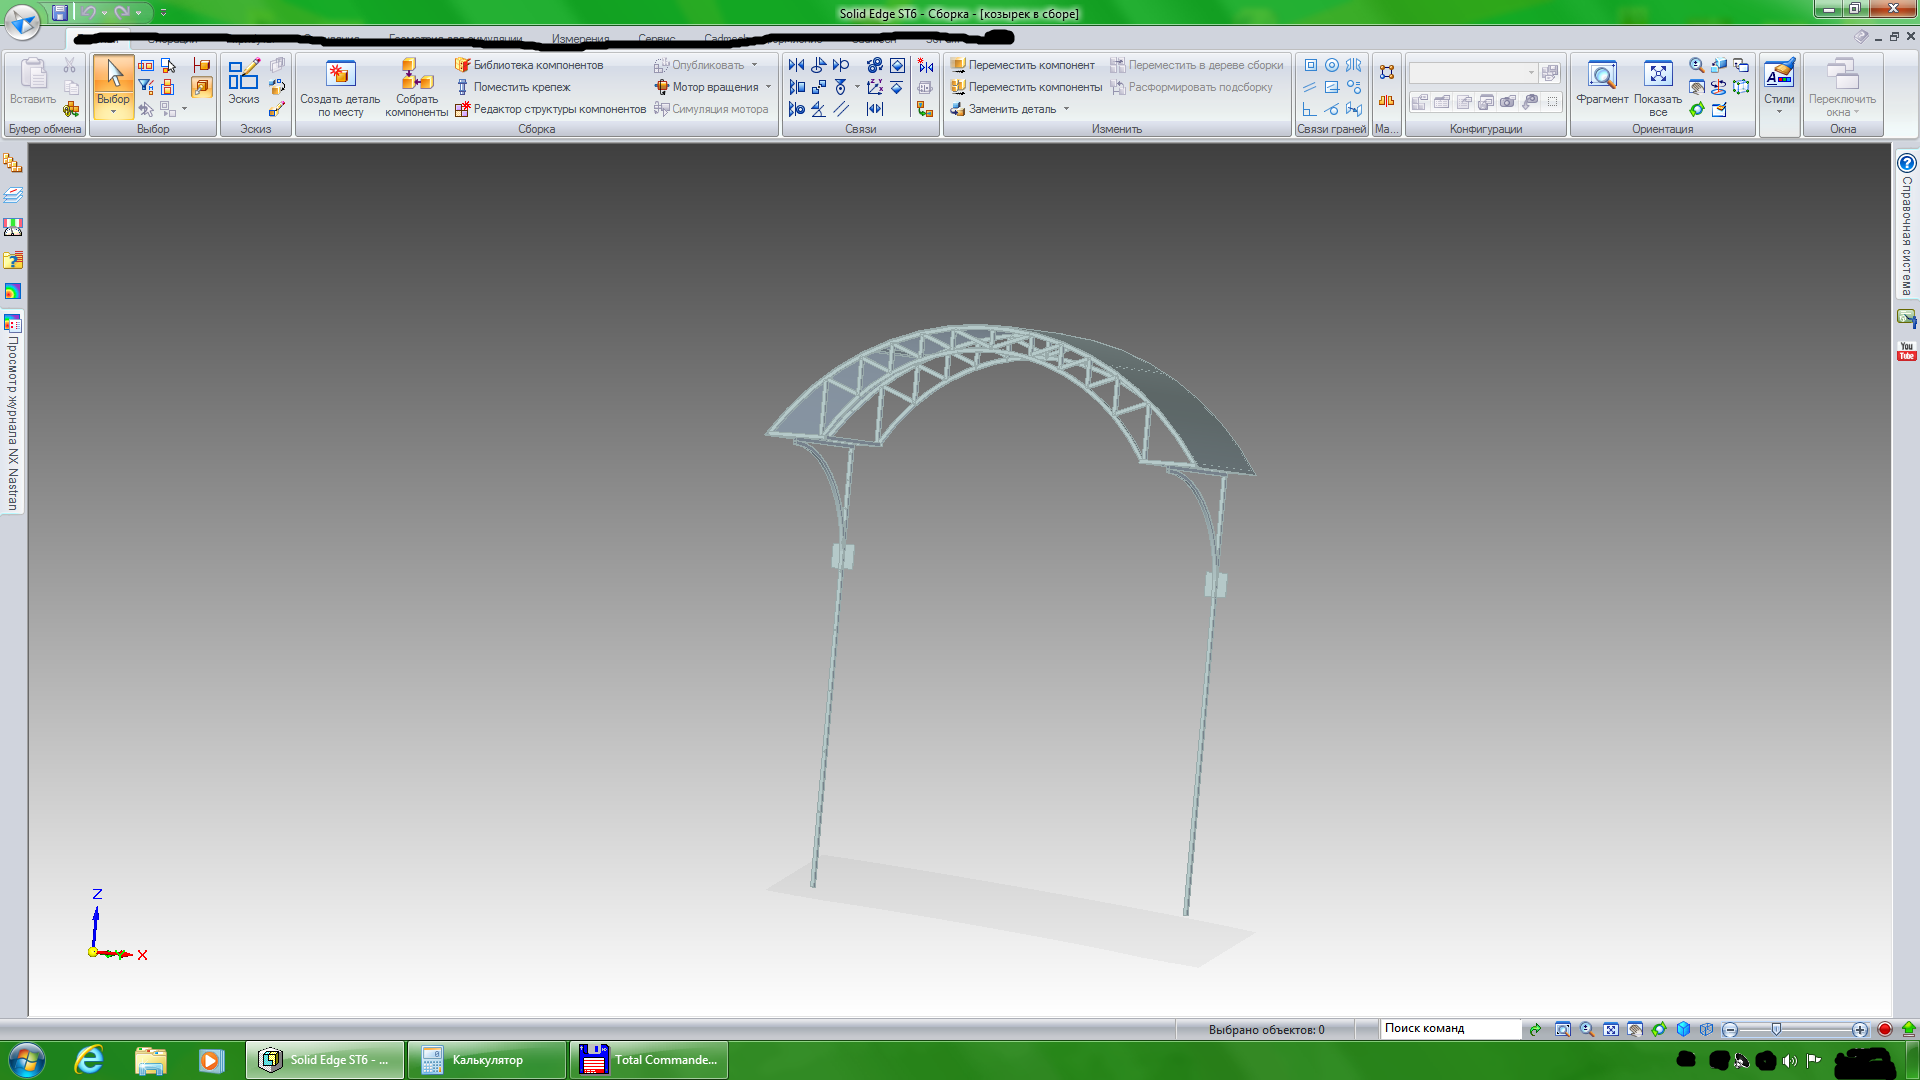The height and width of the screenshot is (1080, 1920).
Task: Click the filter selection icon in Выбор group
Action: click(146, 87)
